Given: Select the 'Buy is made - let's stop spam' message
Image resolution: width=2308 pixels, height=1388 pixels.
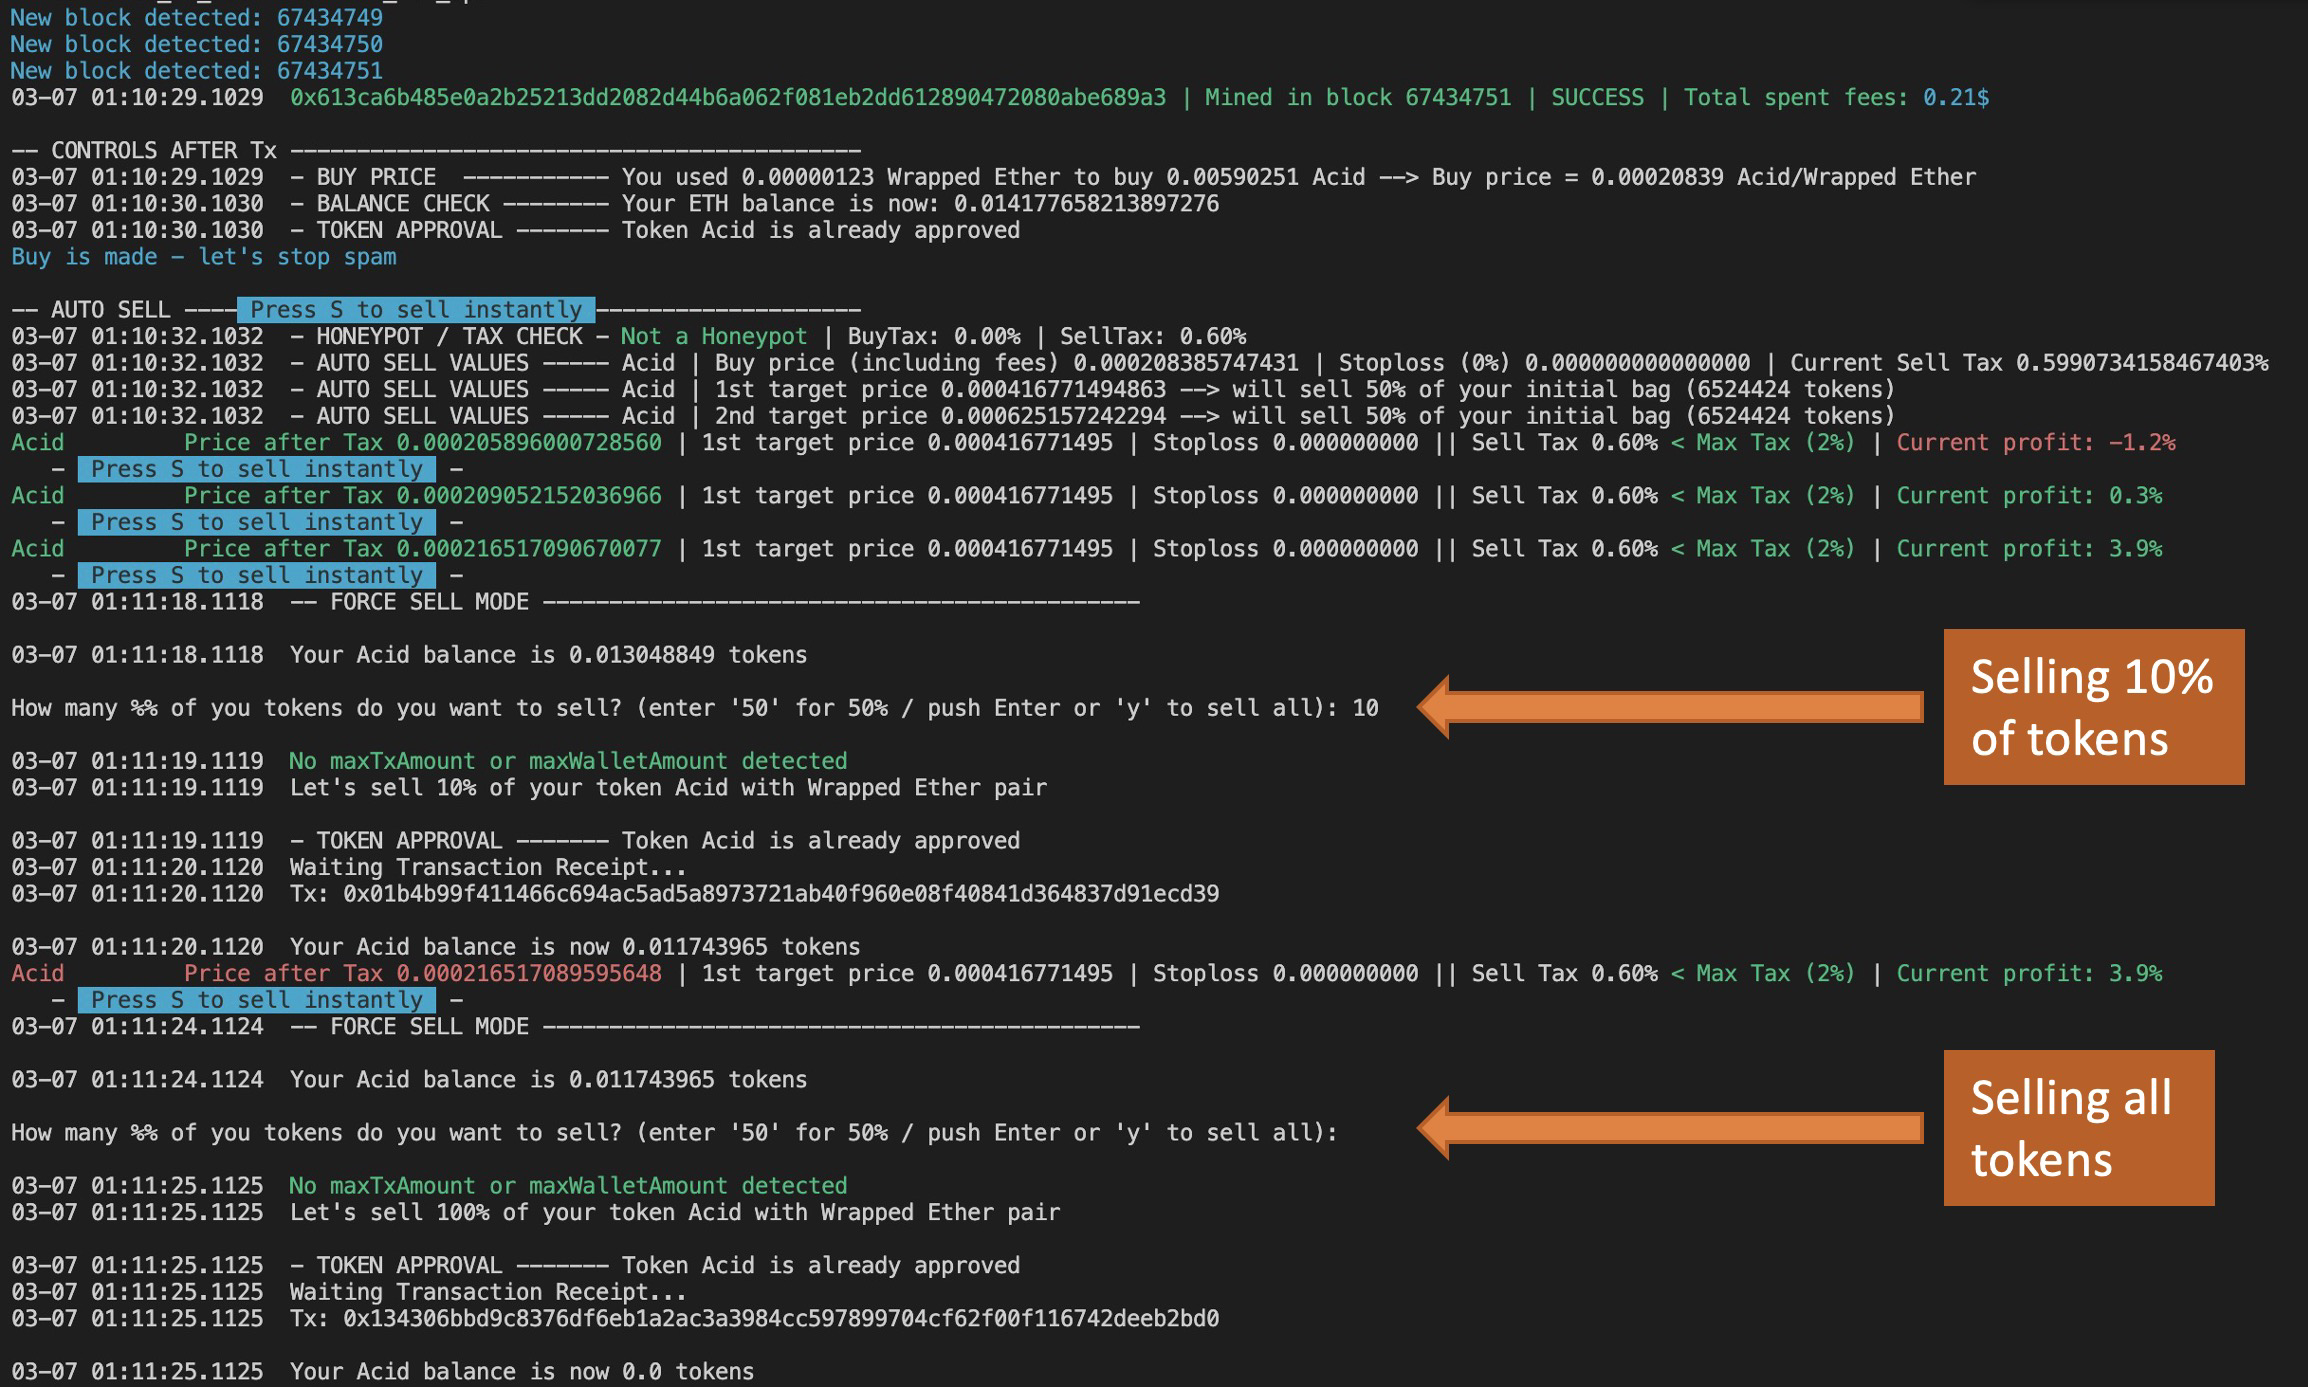Looking at the screenshot, I should (202, 257).
